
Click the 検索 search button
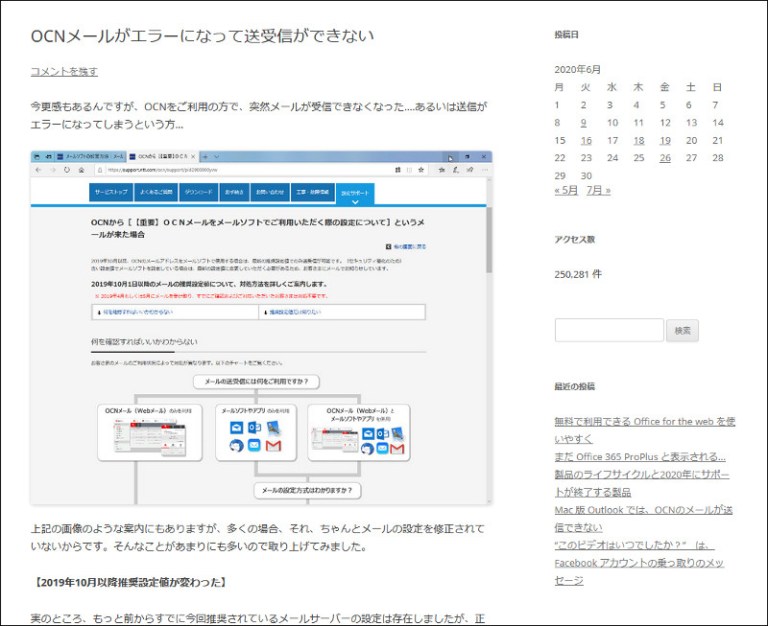[682, 331]
